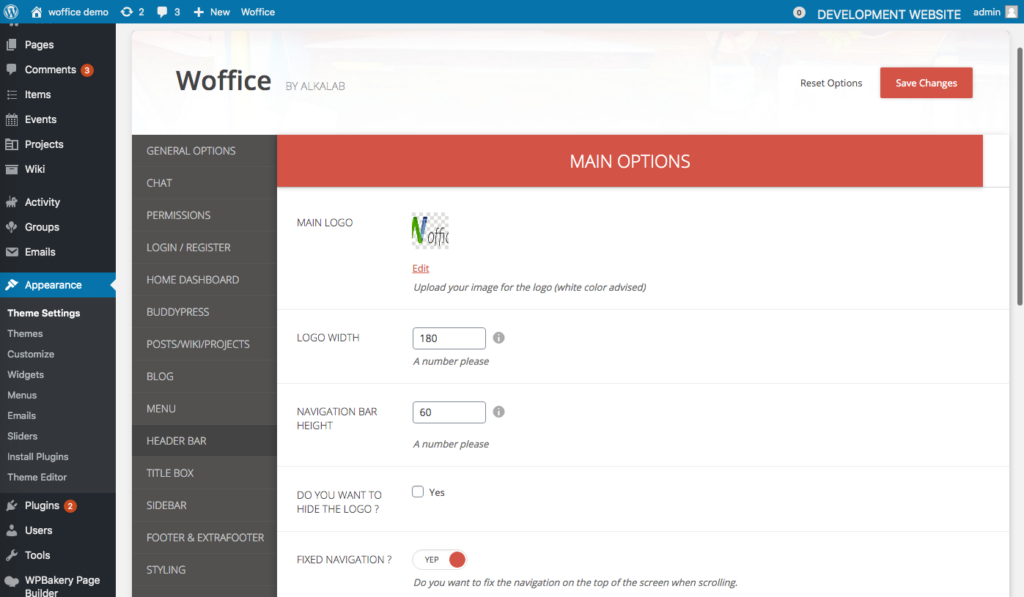Toggle the Fixed Navigation switch
Image resolution: width=1024 pixels, height=597 pixels.
coord(440,560)
